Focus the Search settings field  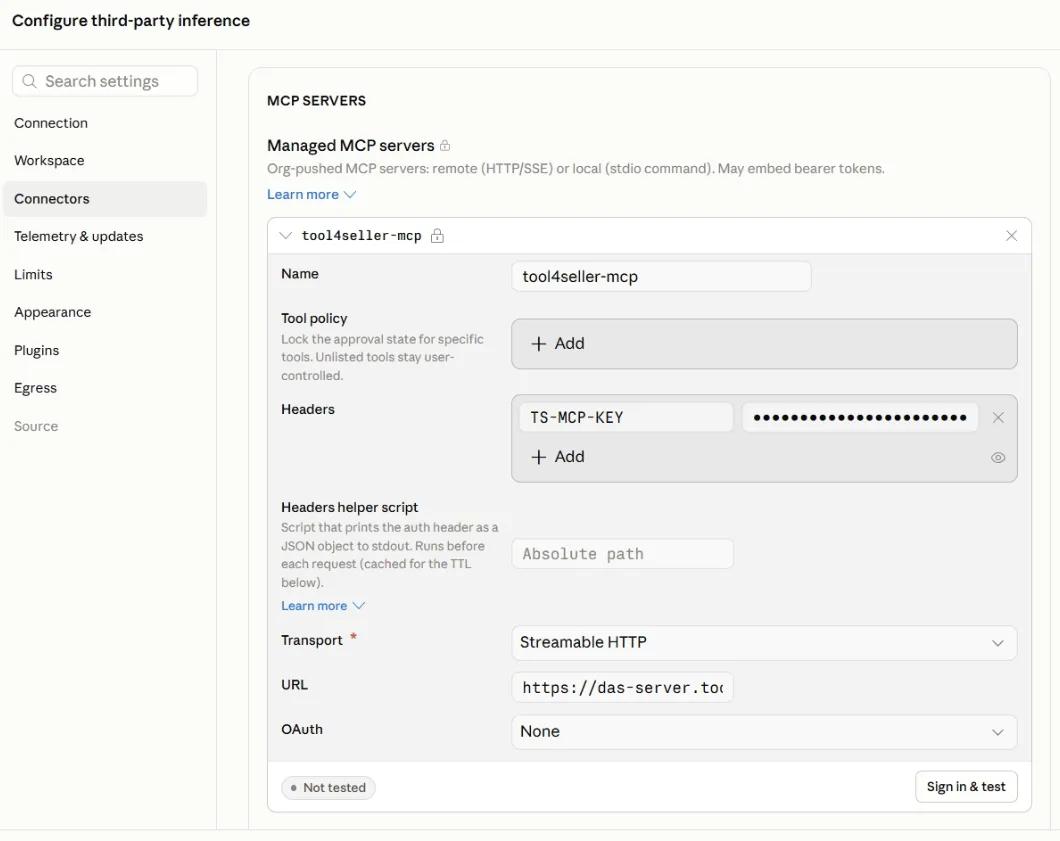(105, 81)
